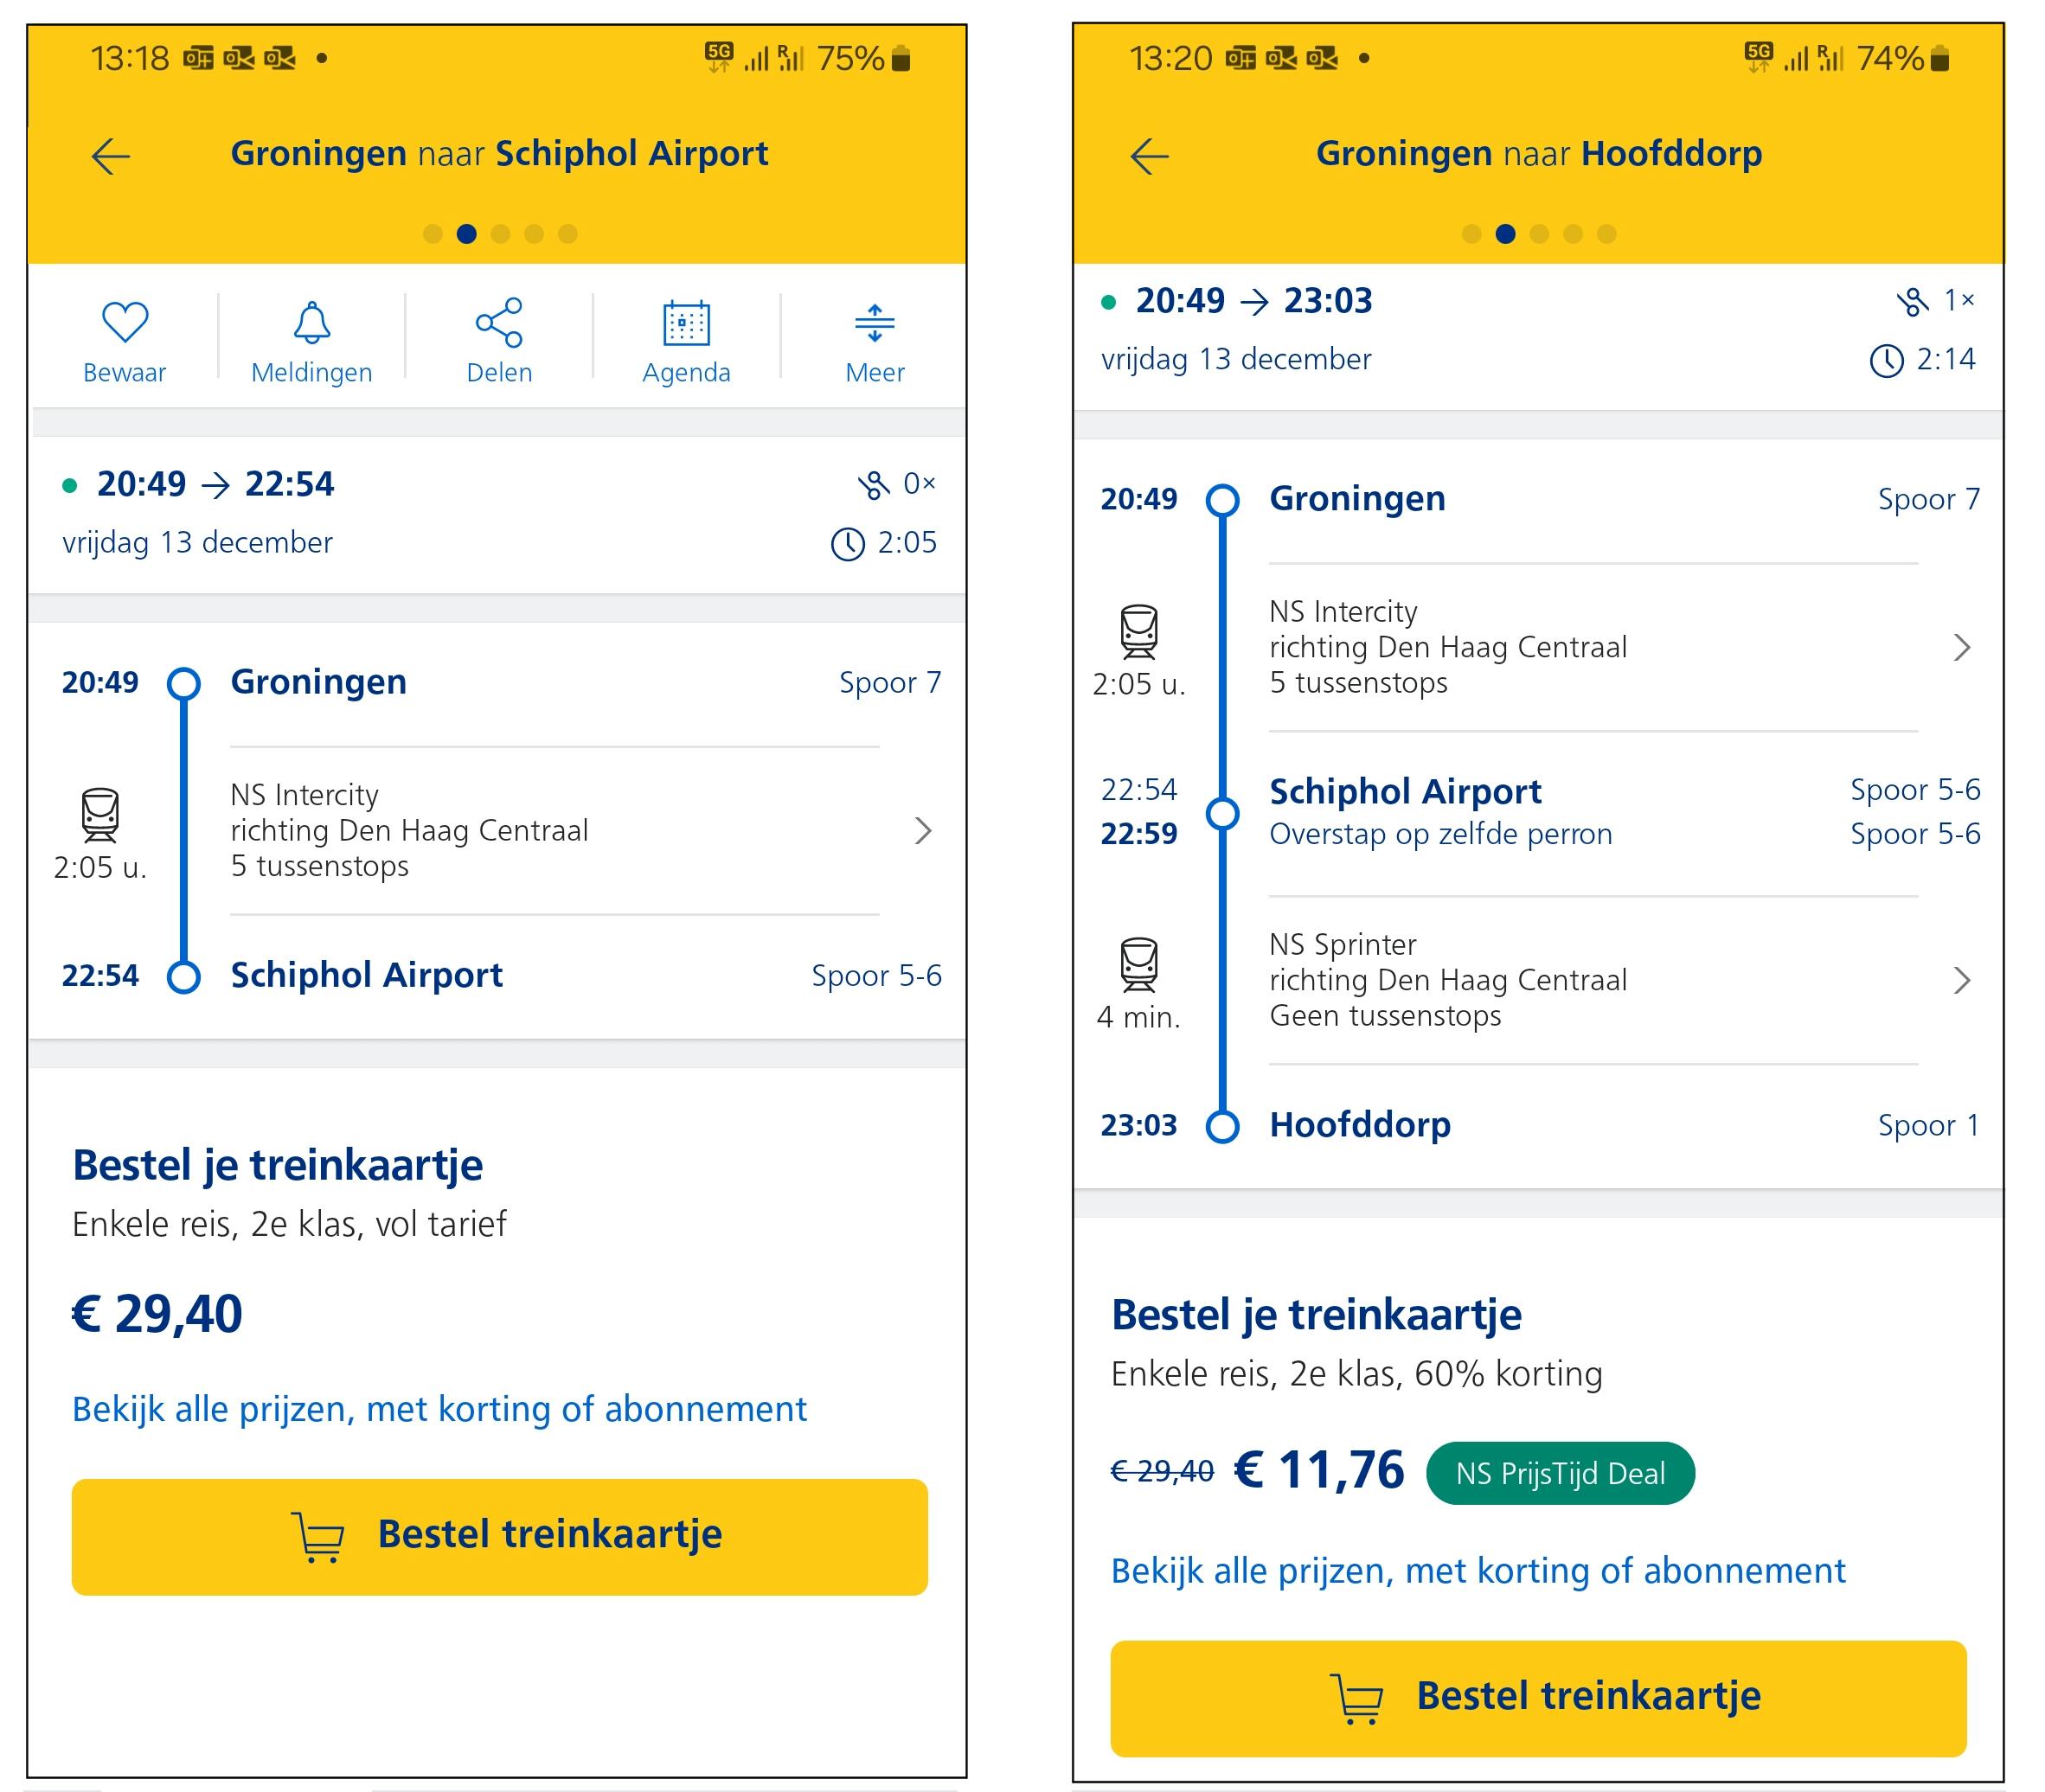Order the €29,40 ticket with Bestel treinkaartje
The image size is (2045, 1792).
(499, 1536)
